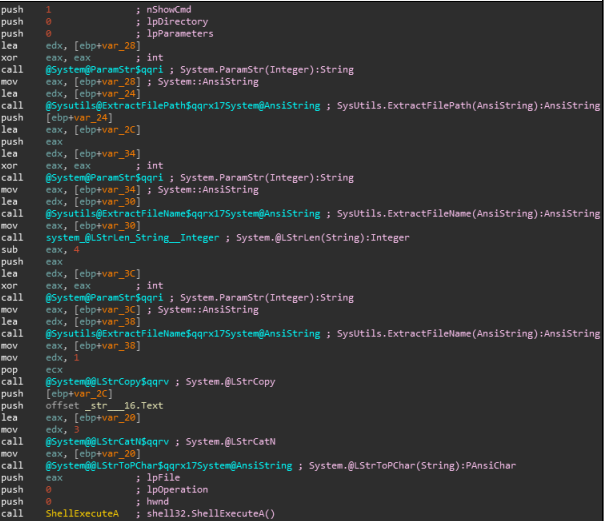Jump to the ShellExecuteA import
Image resolution: width=604 pixels, height=521 pixels.
click(x=82, y=513)
